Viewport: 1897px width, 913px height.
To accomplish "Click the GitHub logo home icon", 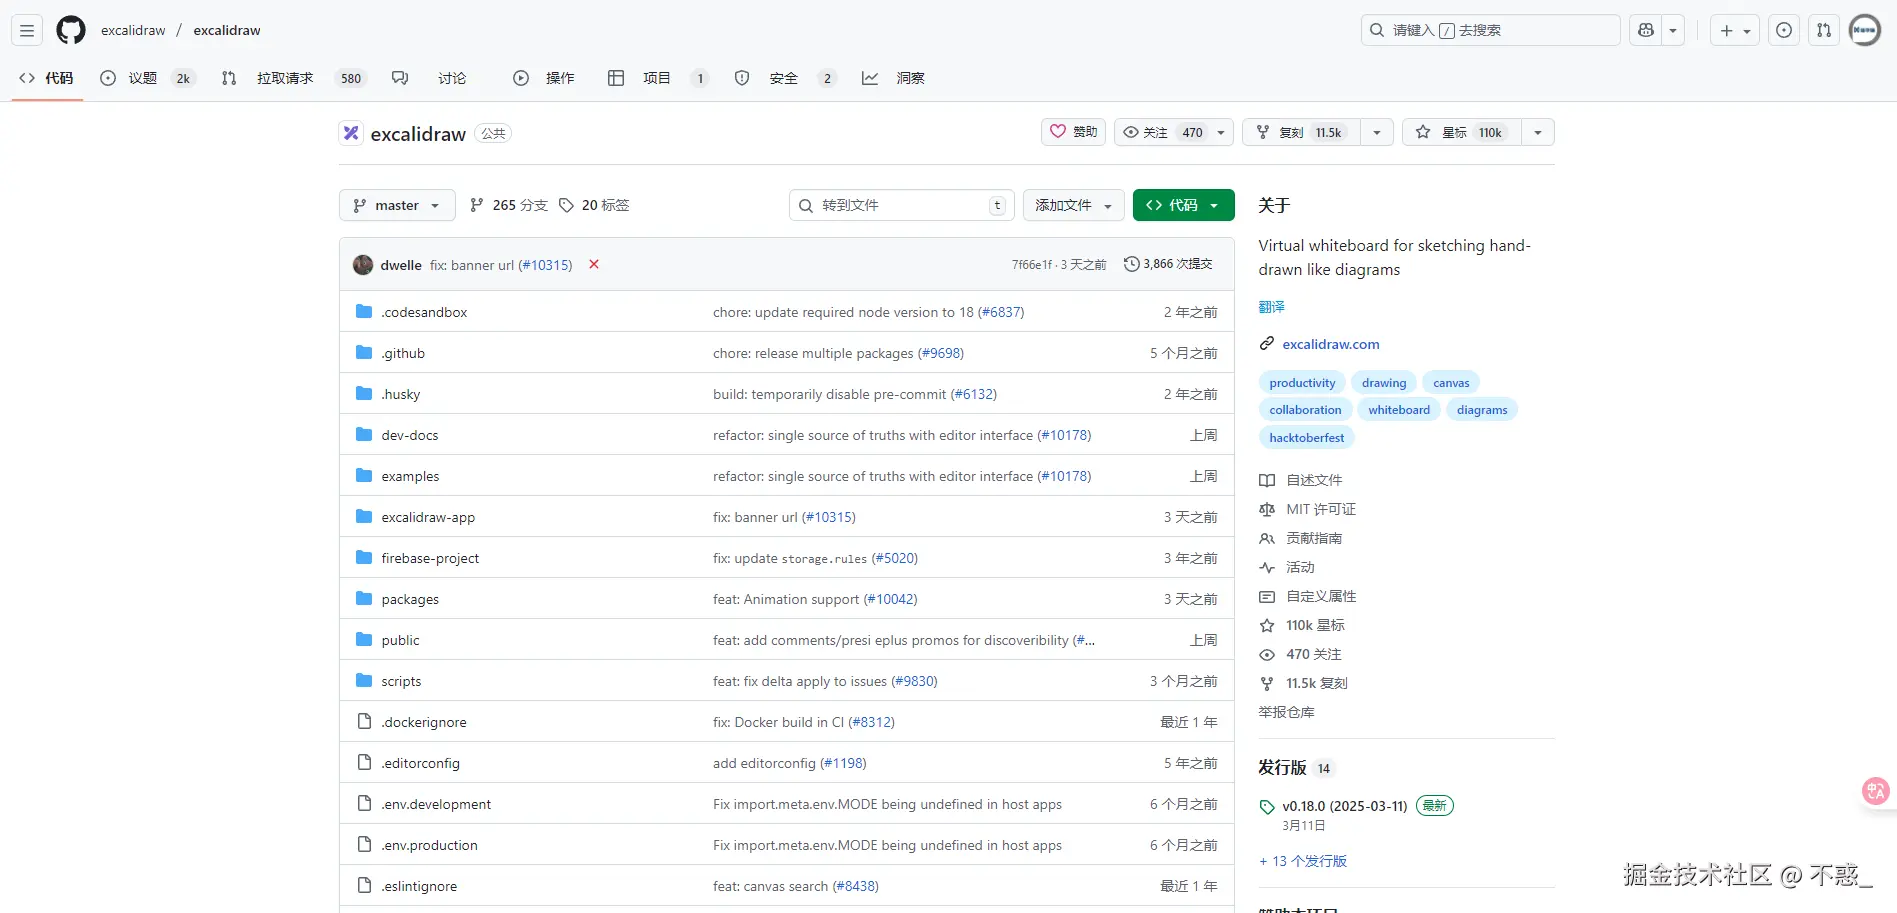I will pyautogui.click(x=71, y=30).
